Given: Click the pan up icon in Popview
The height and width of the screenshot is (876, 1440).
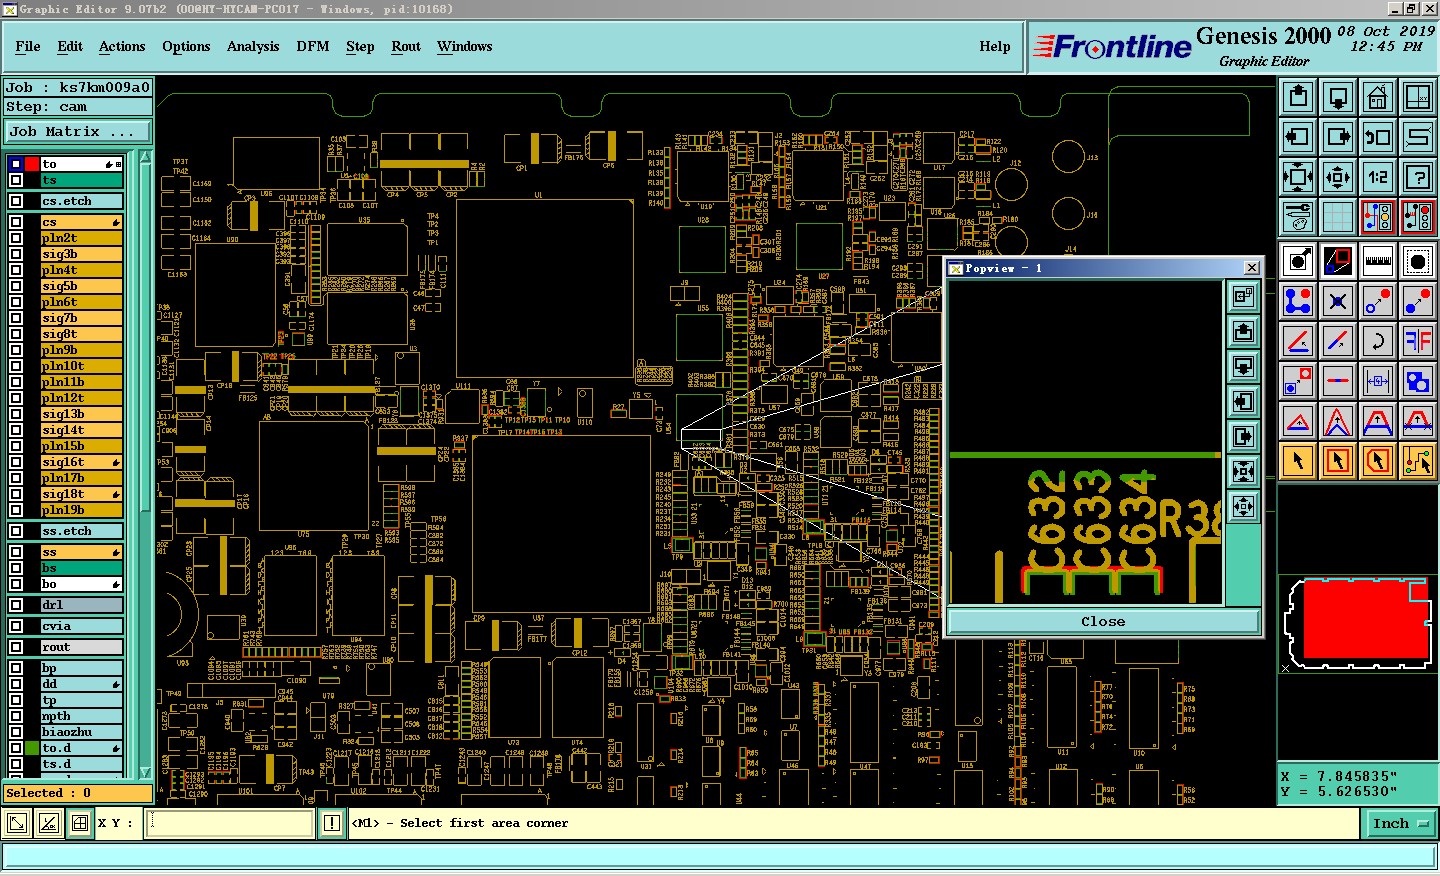Looking at the screenshot, I should (1243, 332).
